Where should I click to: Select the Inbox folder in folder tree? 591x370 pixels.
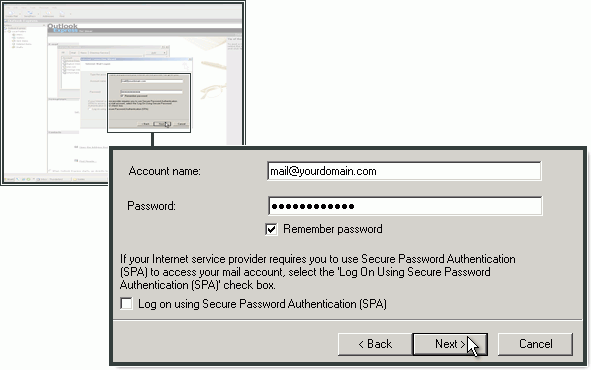point(17,35)
